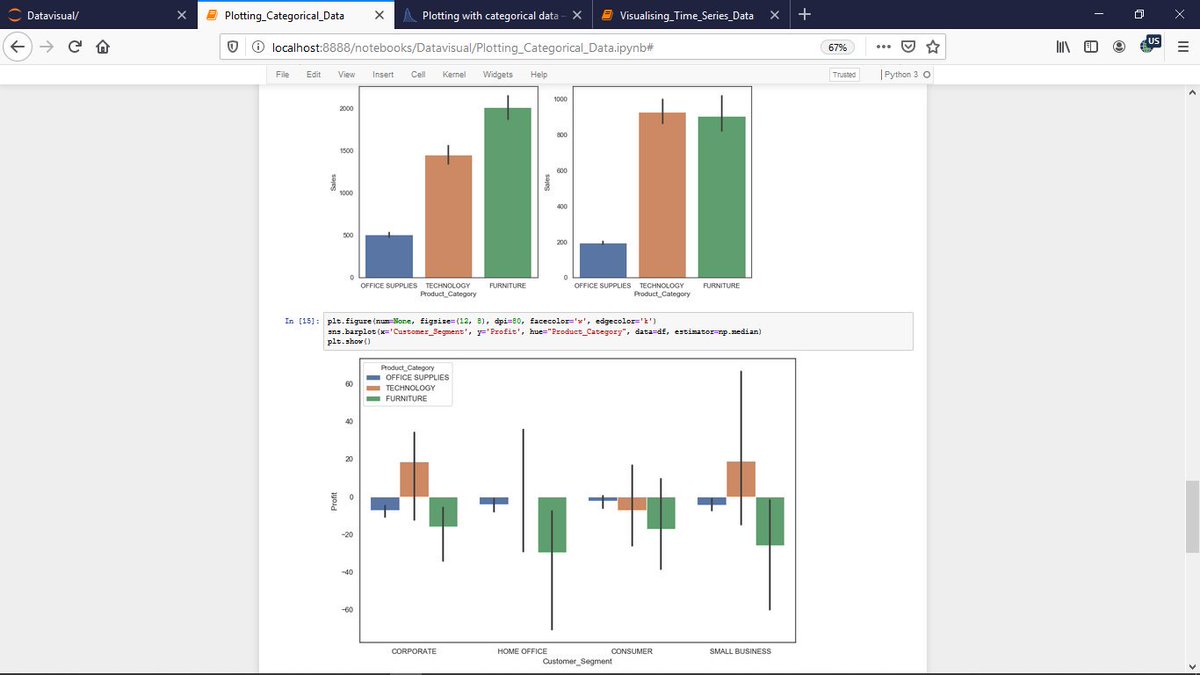Image resolution: width=1200 pixels, height=675 pixels.
Task: Click the In [15] cell prompt
Action: click(x=304, y=320)
